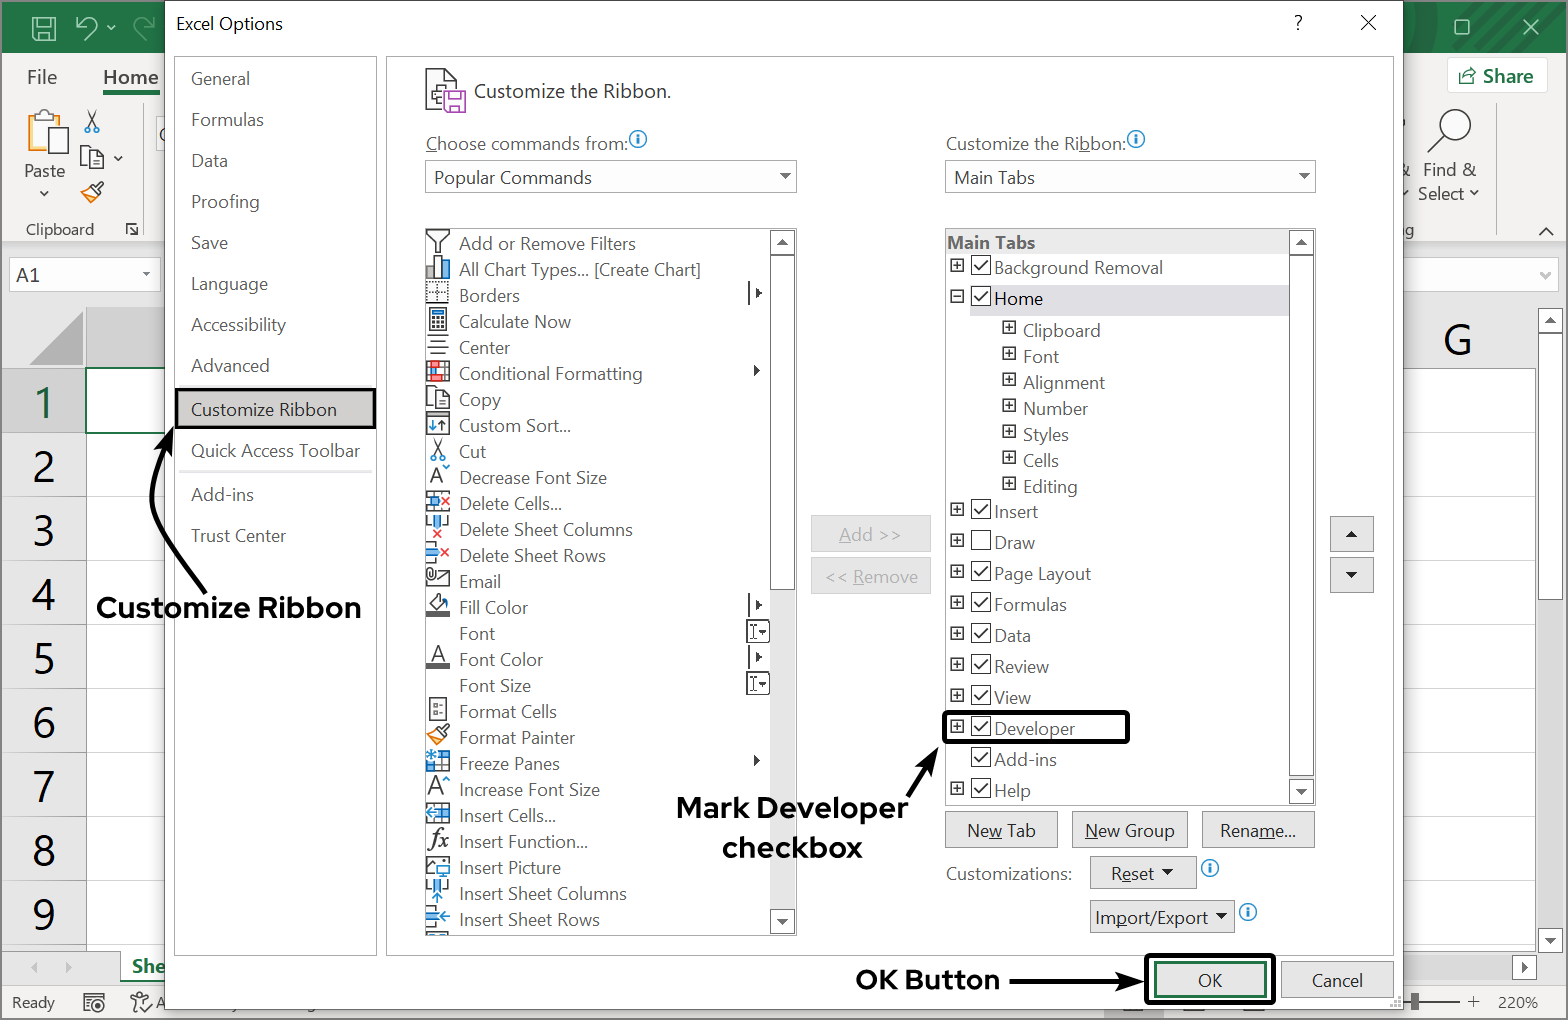Viewport: 1568px width, 1020px height.
Task: Select the Custom Sort command icon
Action: pos(438,424)
